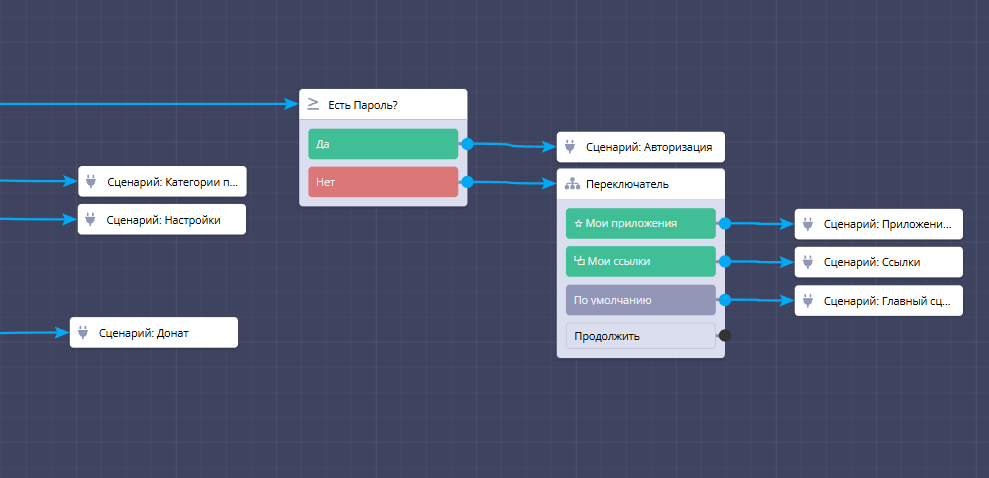Click the black connector dot beside Продолжить
This screenshot has width=989, height=478.
coord(724,336)
